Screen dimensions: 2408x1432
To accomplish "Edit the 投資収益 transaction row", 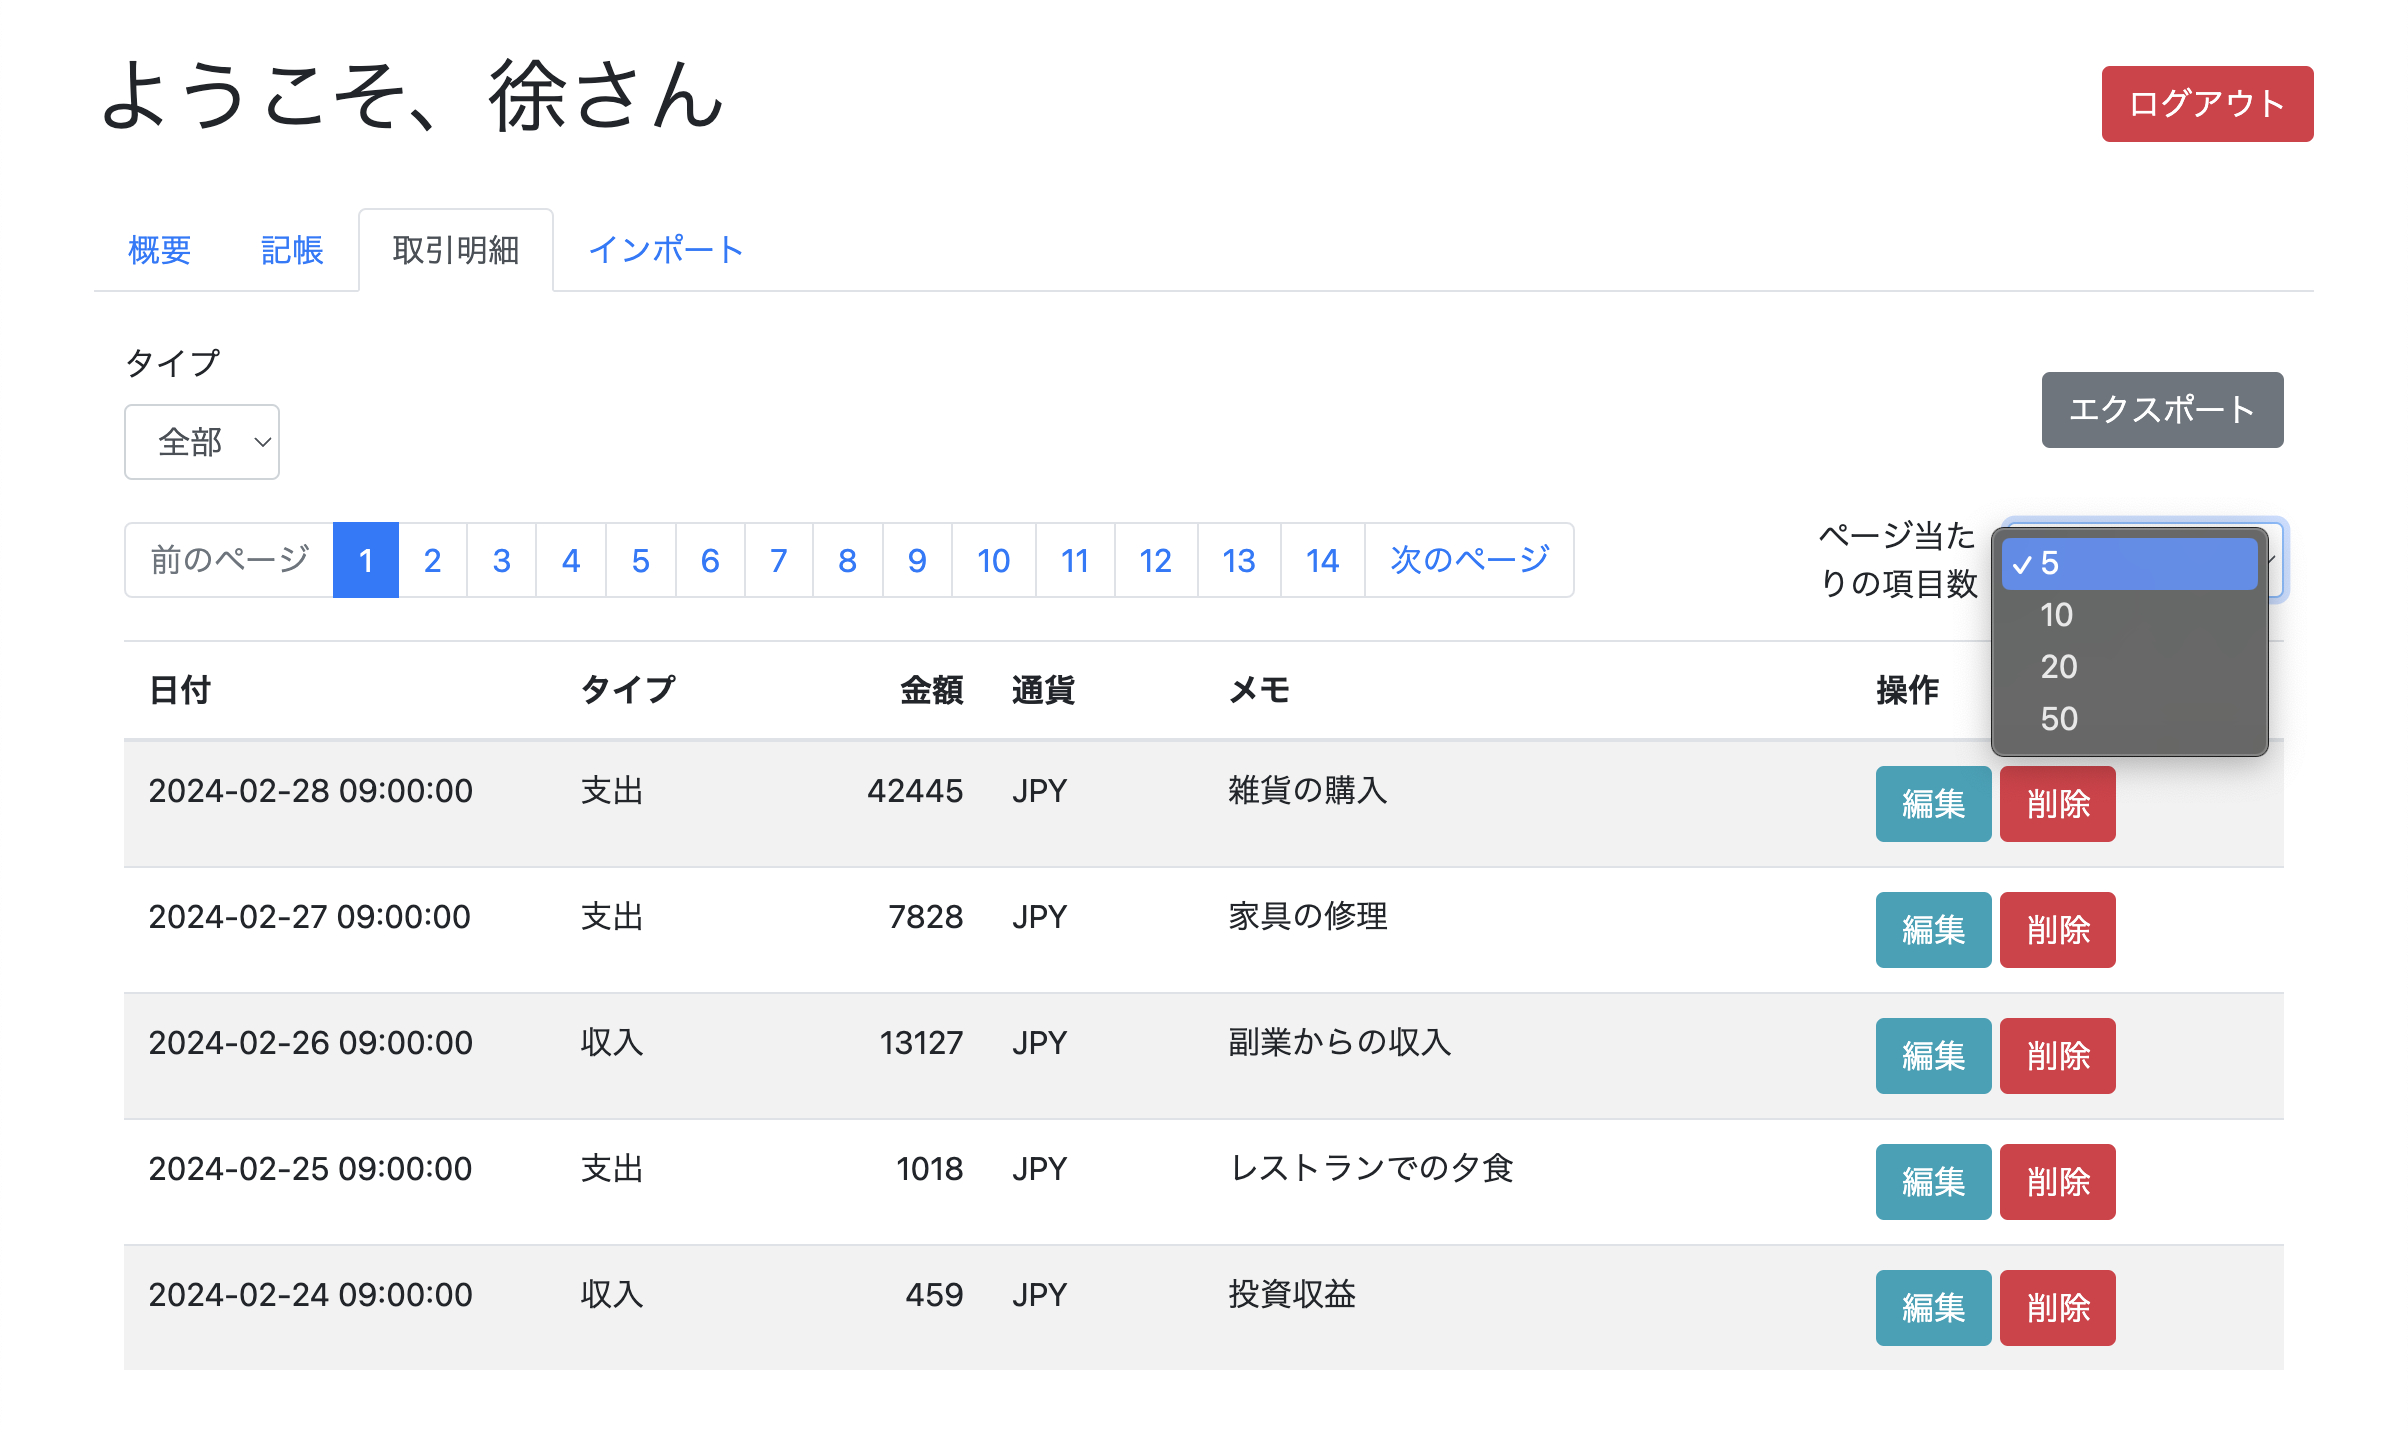I will click(x=1932, y=1308).
